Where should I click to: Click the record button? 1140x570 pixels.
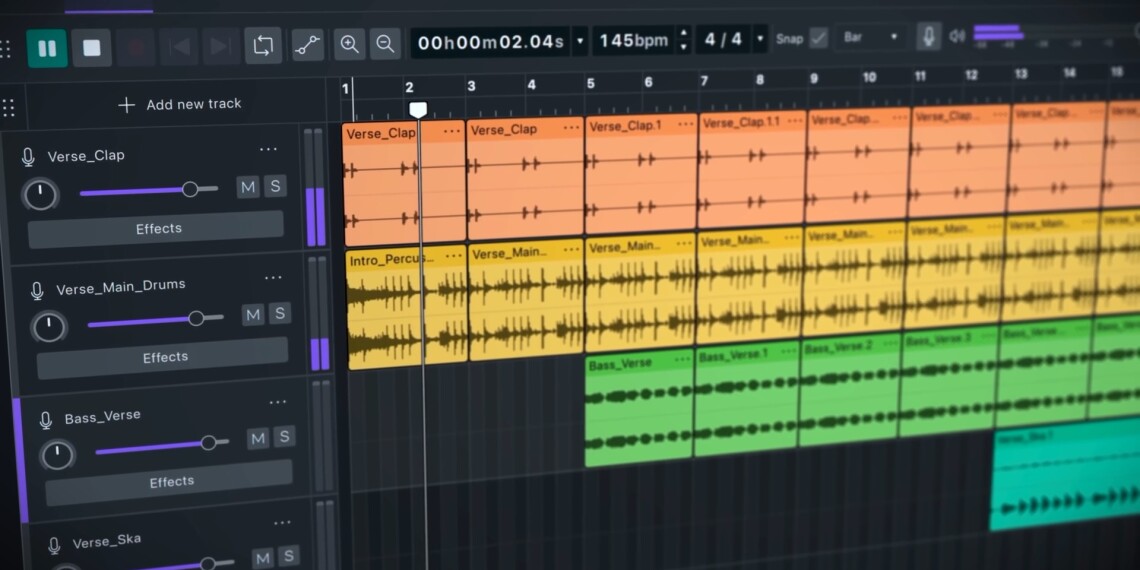coord(136,48)
